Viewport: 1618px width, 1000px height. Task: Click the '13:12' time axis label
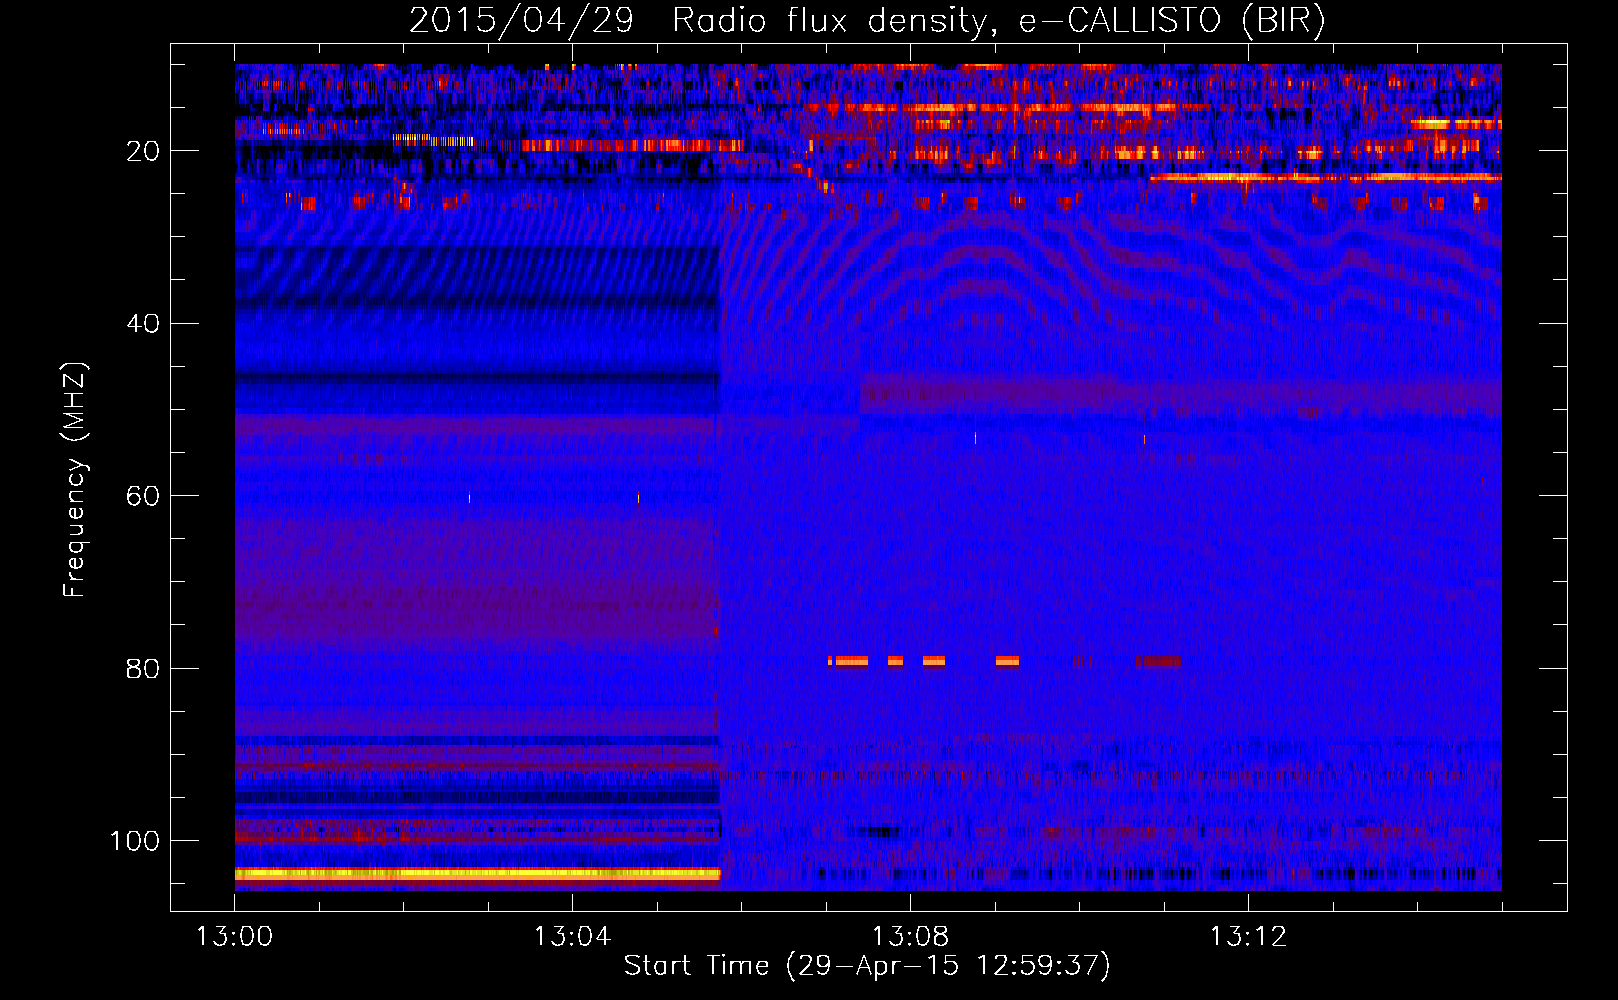1248,937
